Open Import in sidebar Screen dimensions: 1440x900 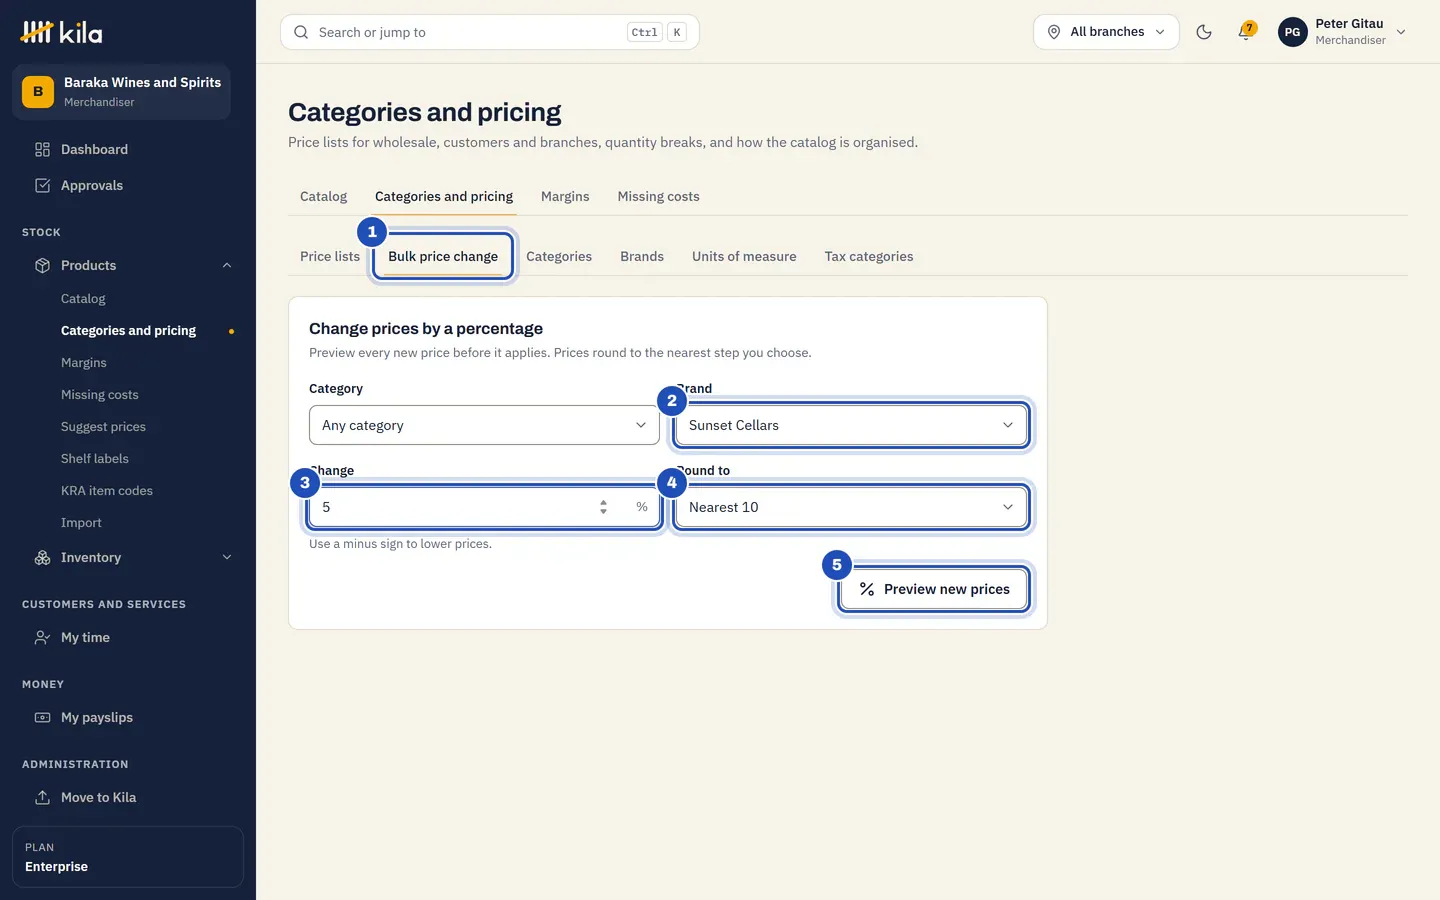click(81, 523)
